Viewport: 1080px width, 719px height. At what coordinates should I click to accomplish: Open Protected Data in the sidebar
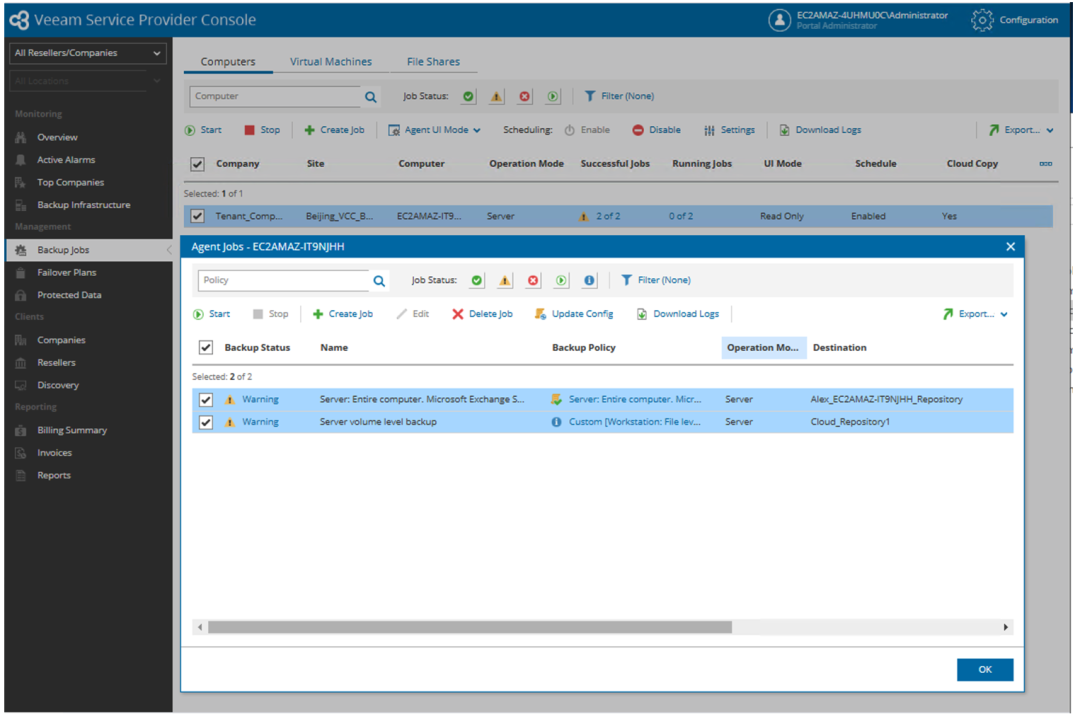click(x=69, y=295)
